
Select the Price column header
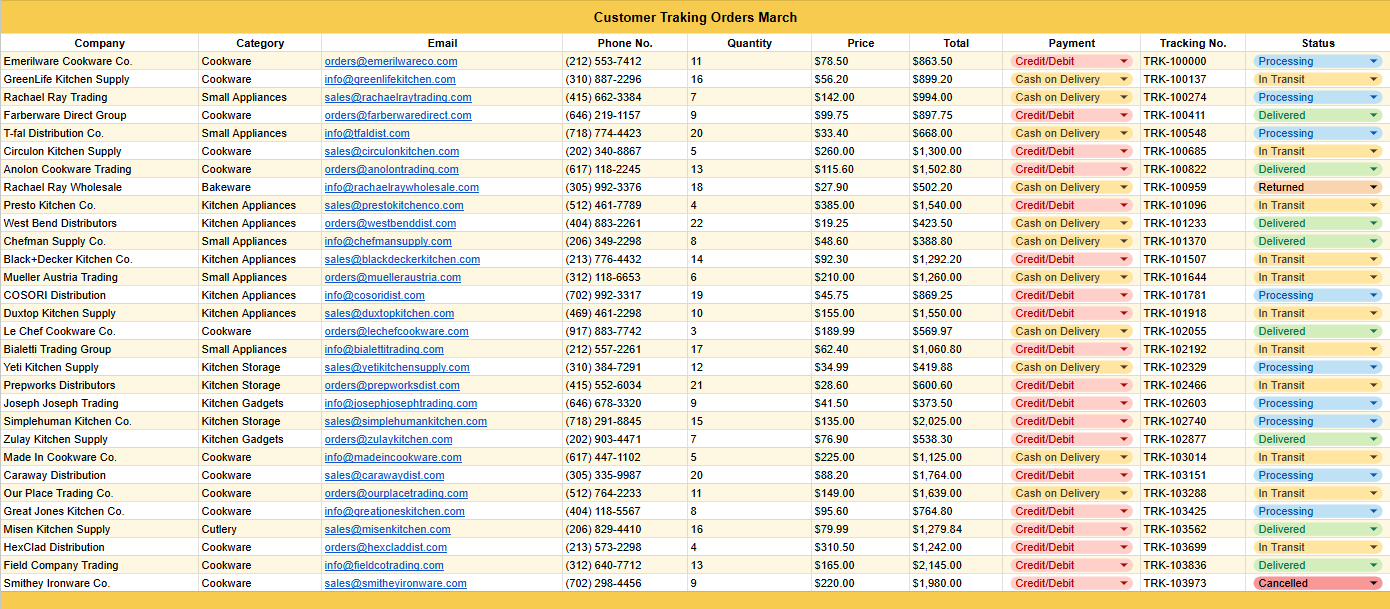tap(860, 43)
